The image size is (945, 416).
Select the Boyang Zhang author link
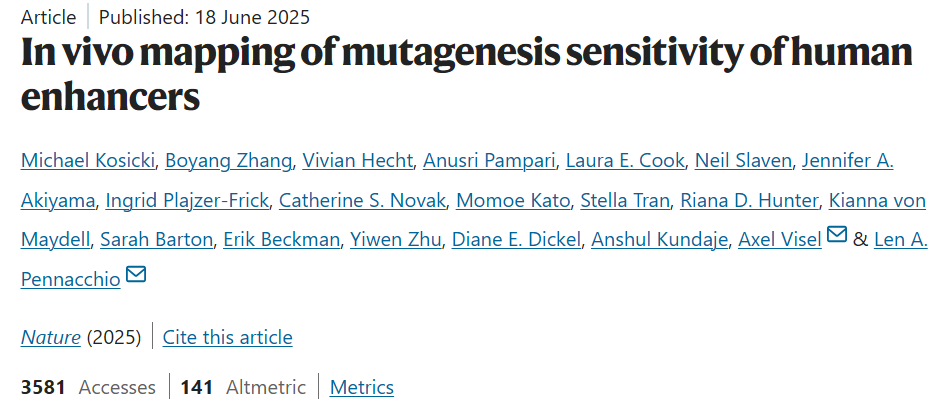(228, 160)
